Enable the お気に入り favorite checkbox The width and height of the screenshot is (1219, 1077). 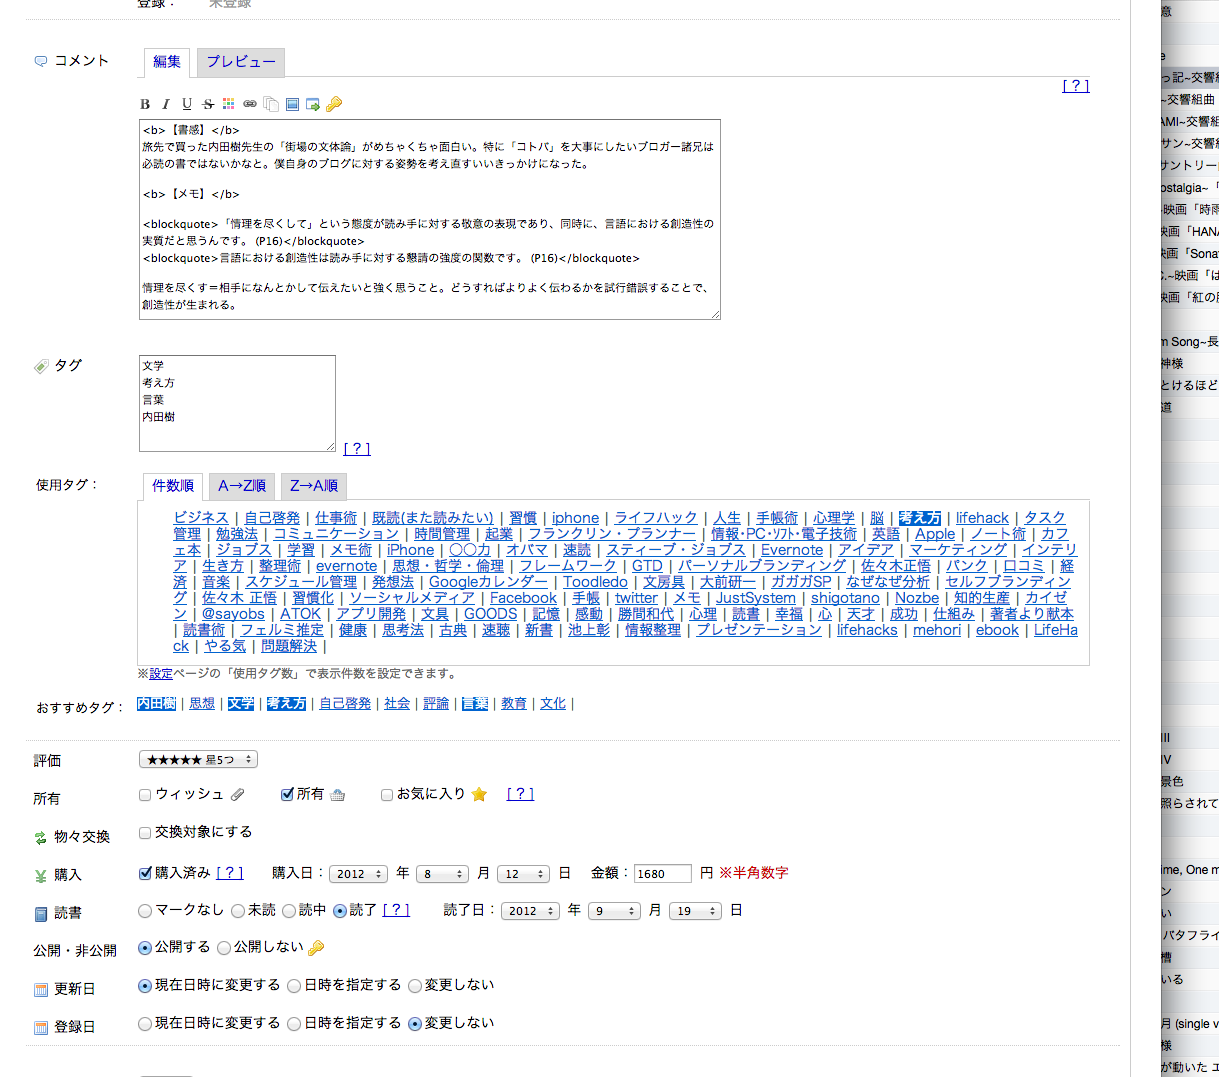387,795
